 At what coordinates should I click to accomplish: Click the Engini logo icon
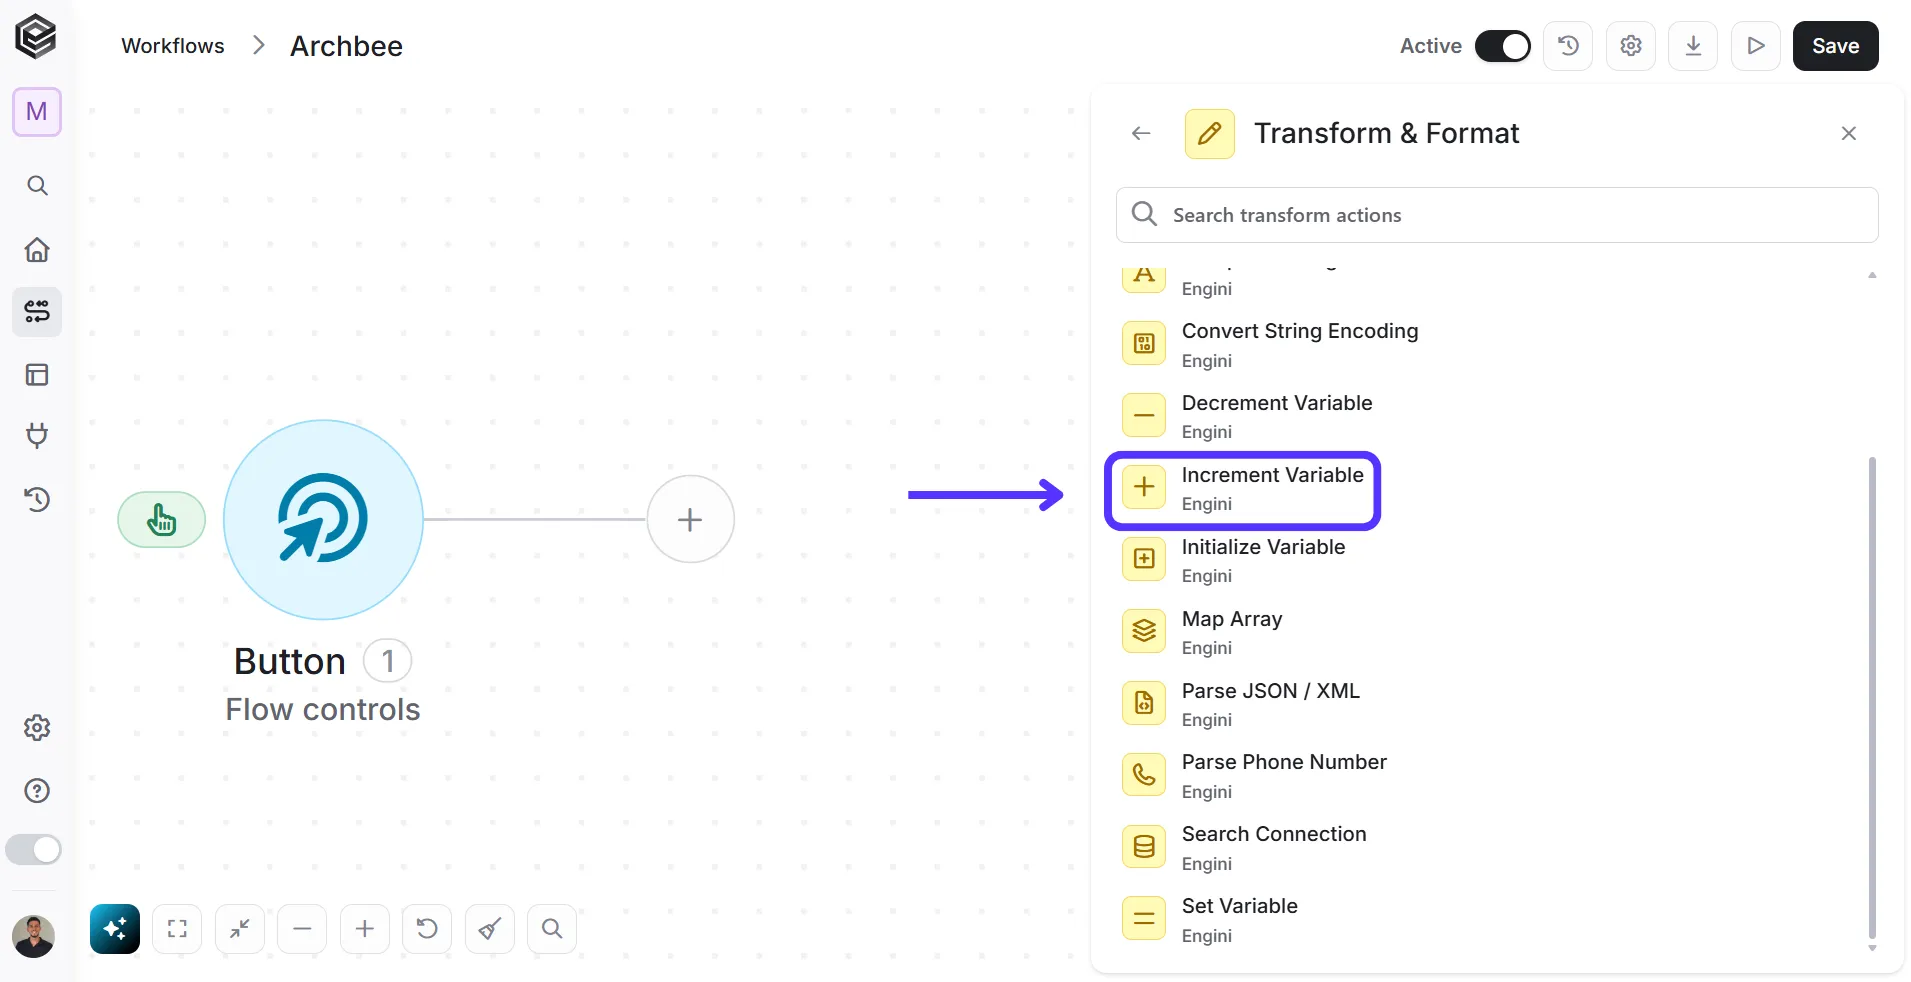click(x=36, y=37)
